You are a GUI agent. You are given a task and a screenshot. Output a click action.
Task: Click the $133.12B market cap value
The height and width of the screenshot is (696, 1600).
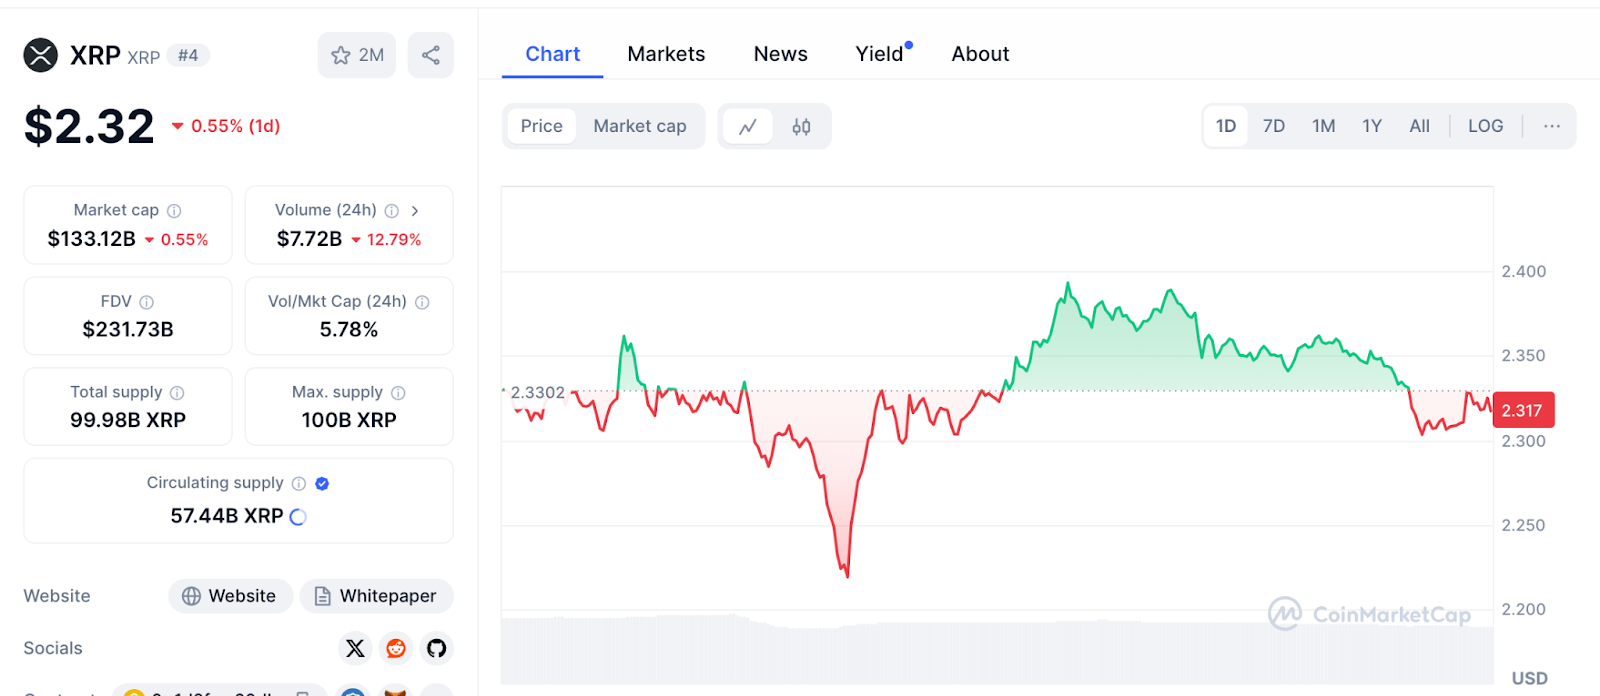[x=92, y=239]
